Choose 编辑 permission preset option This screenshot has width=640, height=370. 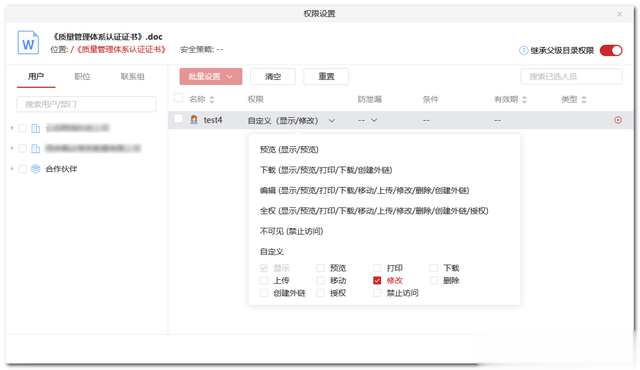[x=364, y=191]
